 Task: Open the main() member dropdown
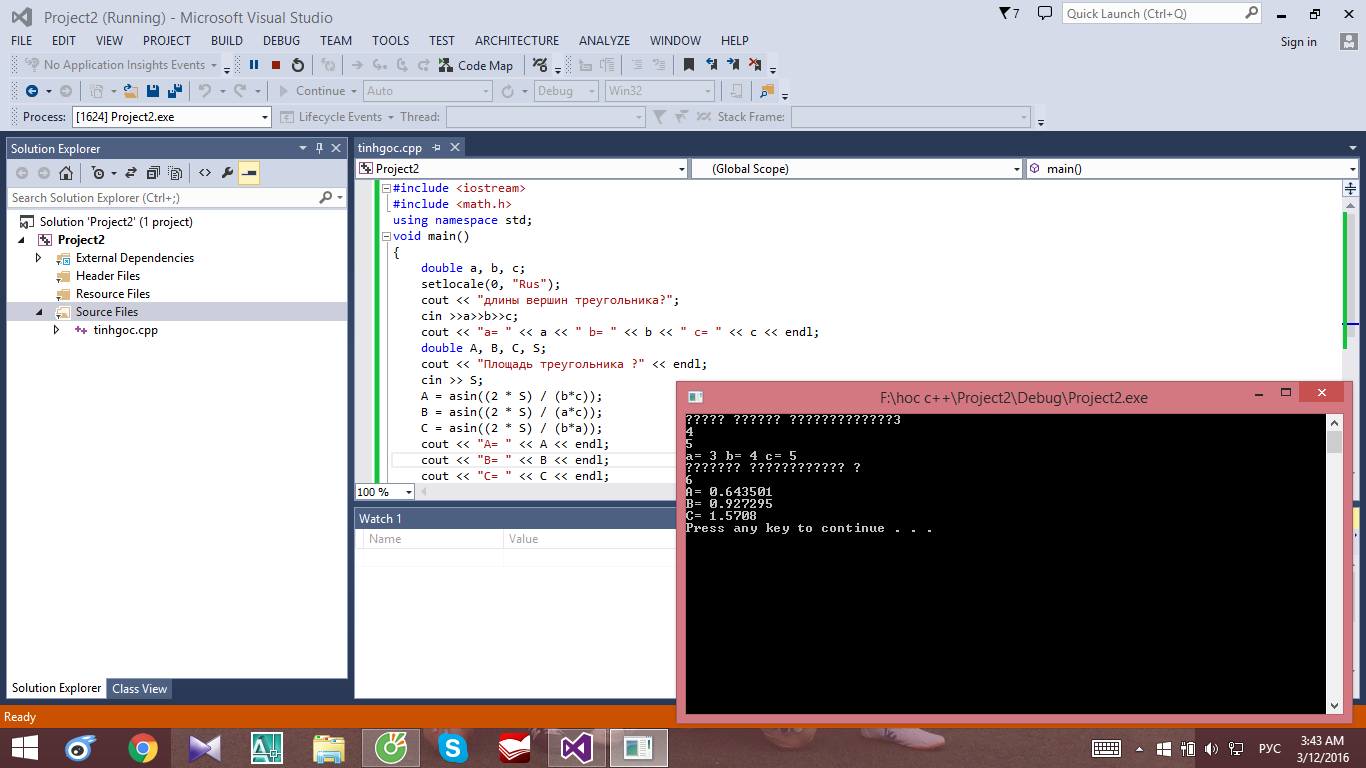(1351, 169)
